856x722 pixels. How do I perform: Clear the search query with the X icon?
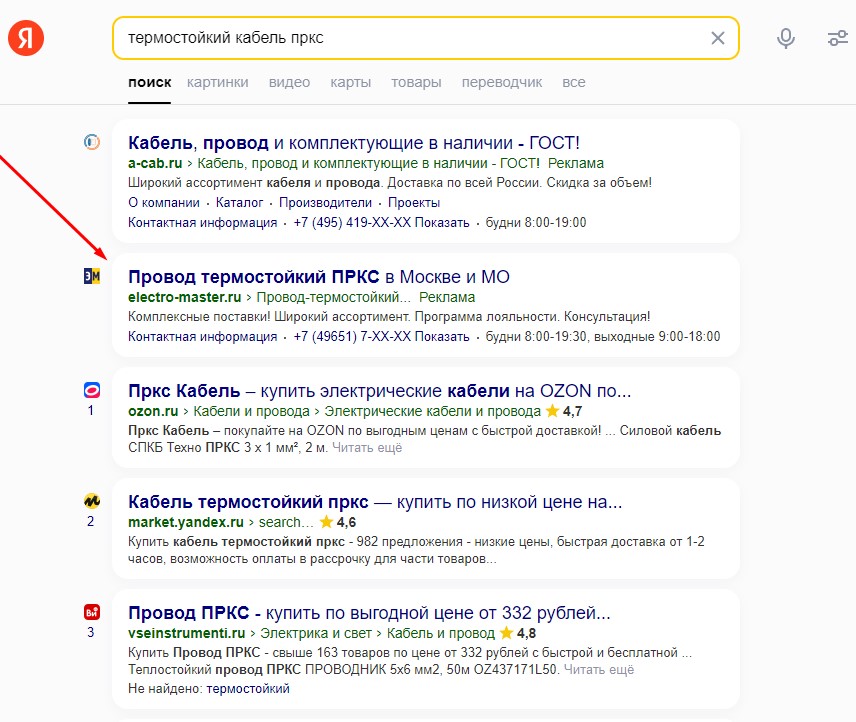(717, 38)
